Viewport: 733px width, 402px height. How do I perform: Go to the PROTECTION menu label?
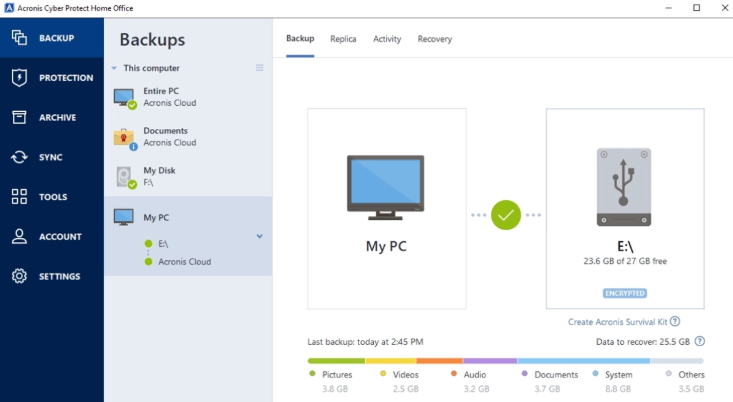click(66, 78)
